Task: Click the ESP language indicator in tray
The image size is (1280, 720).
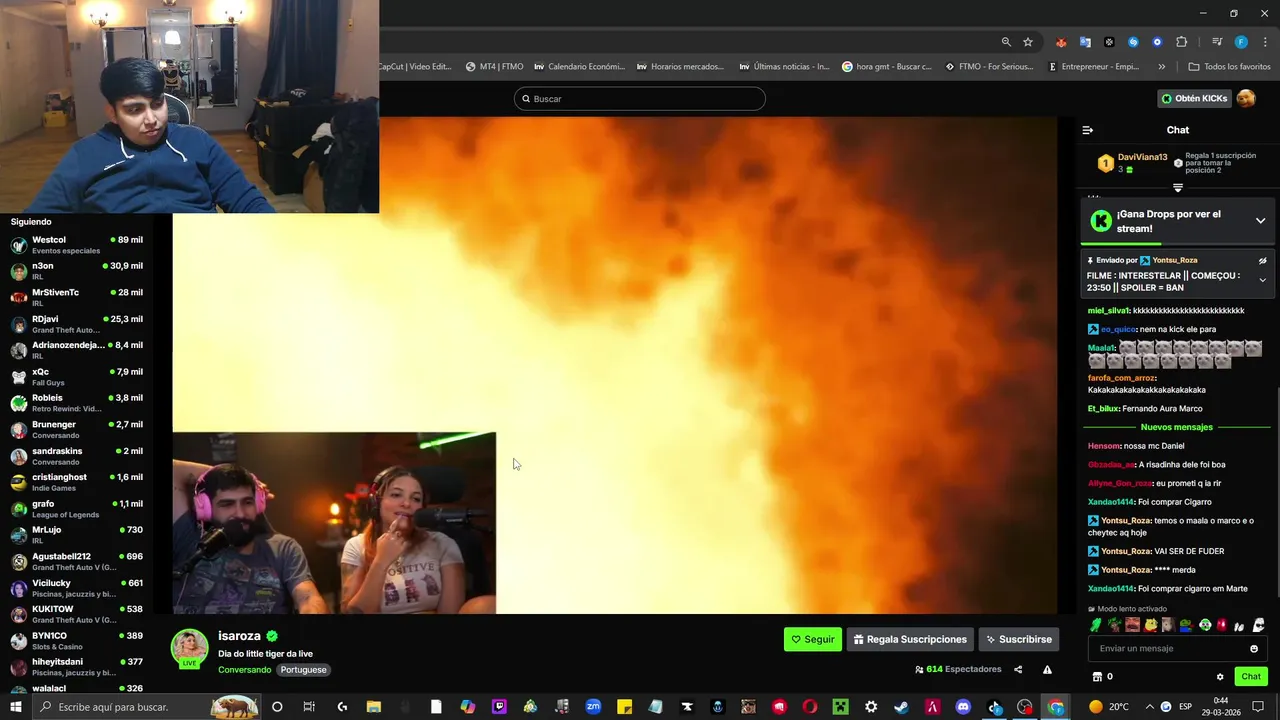Action: (1187, 707)
